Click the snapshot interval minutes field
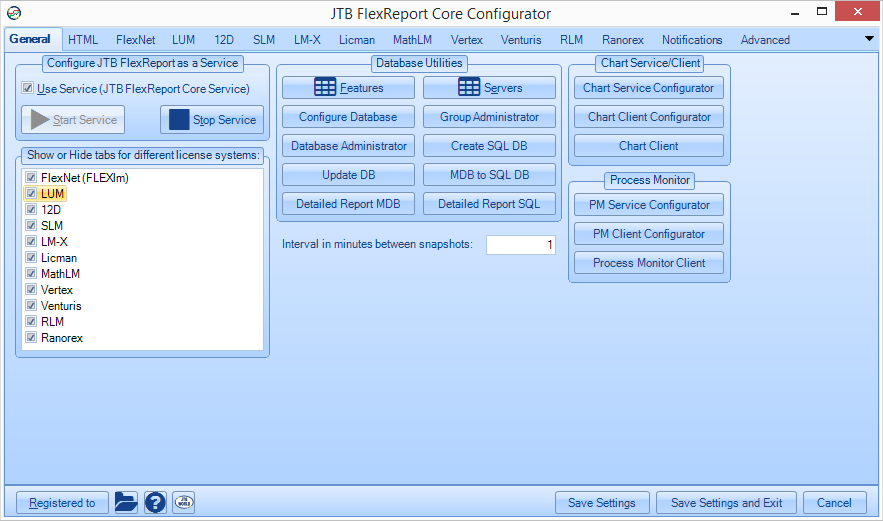 tap(520, 244)
